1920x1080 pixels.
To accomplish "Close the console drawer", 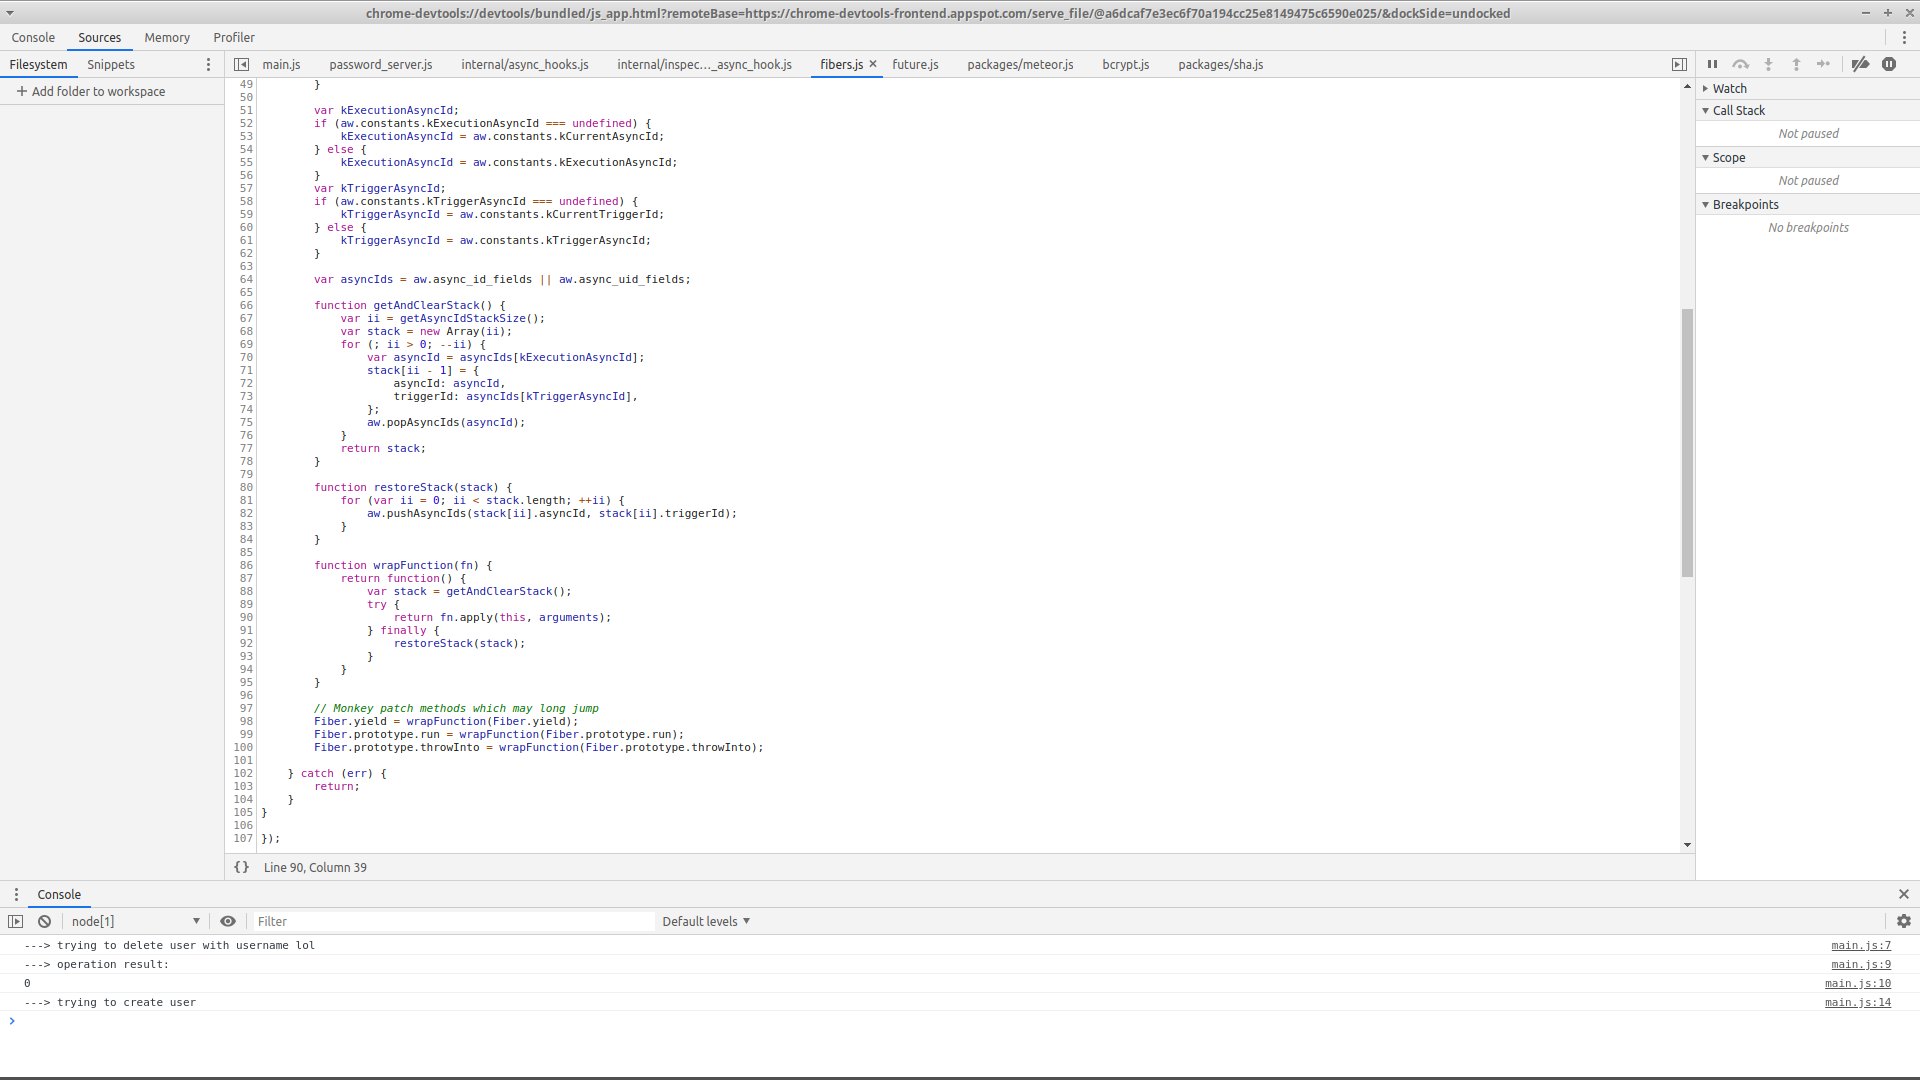I will click(1904, 894).
